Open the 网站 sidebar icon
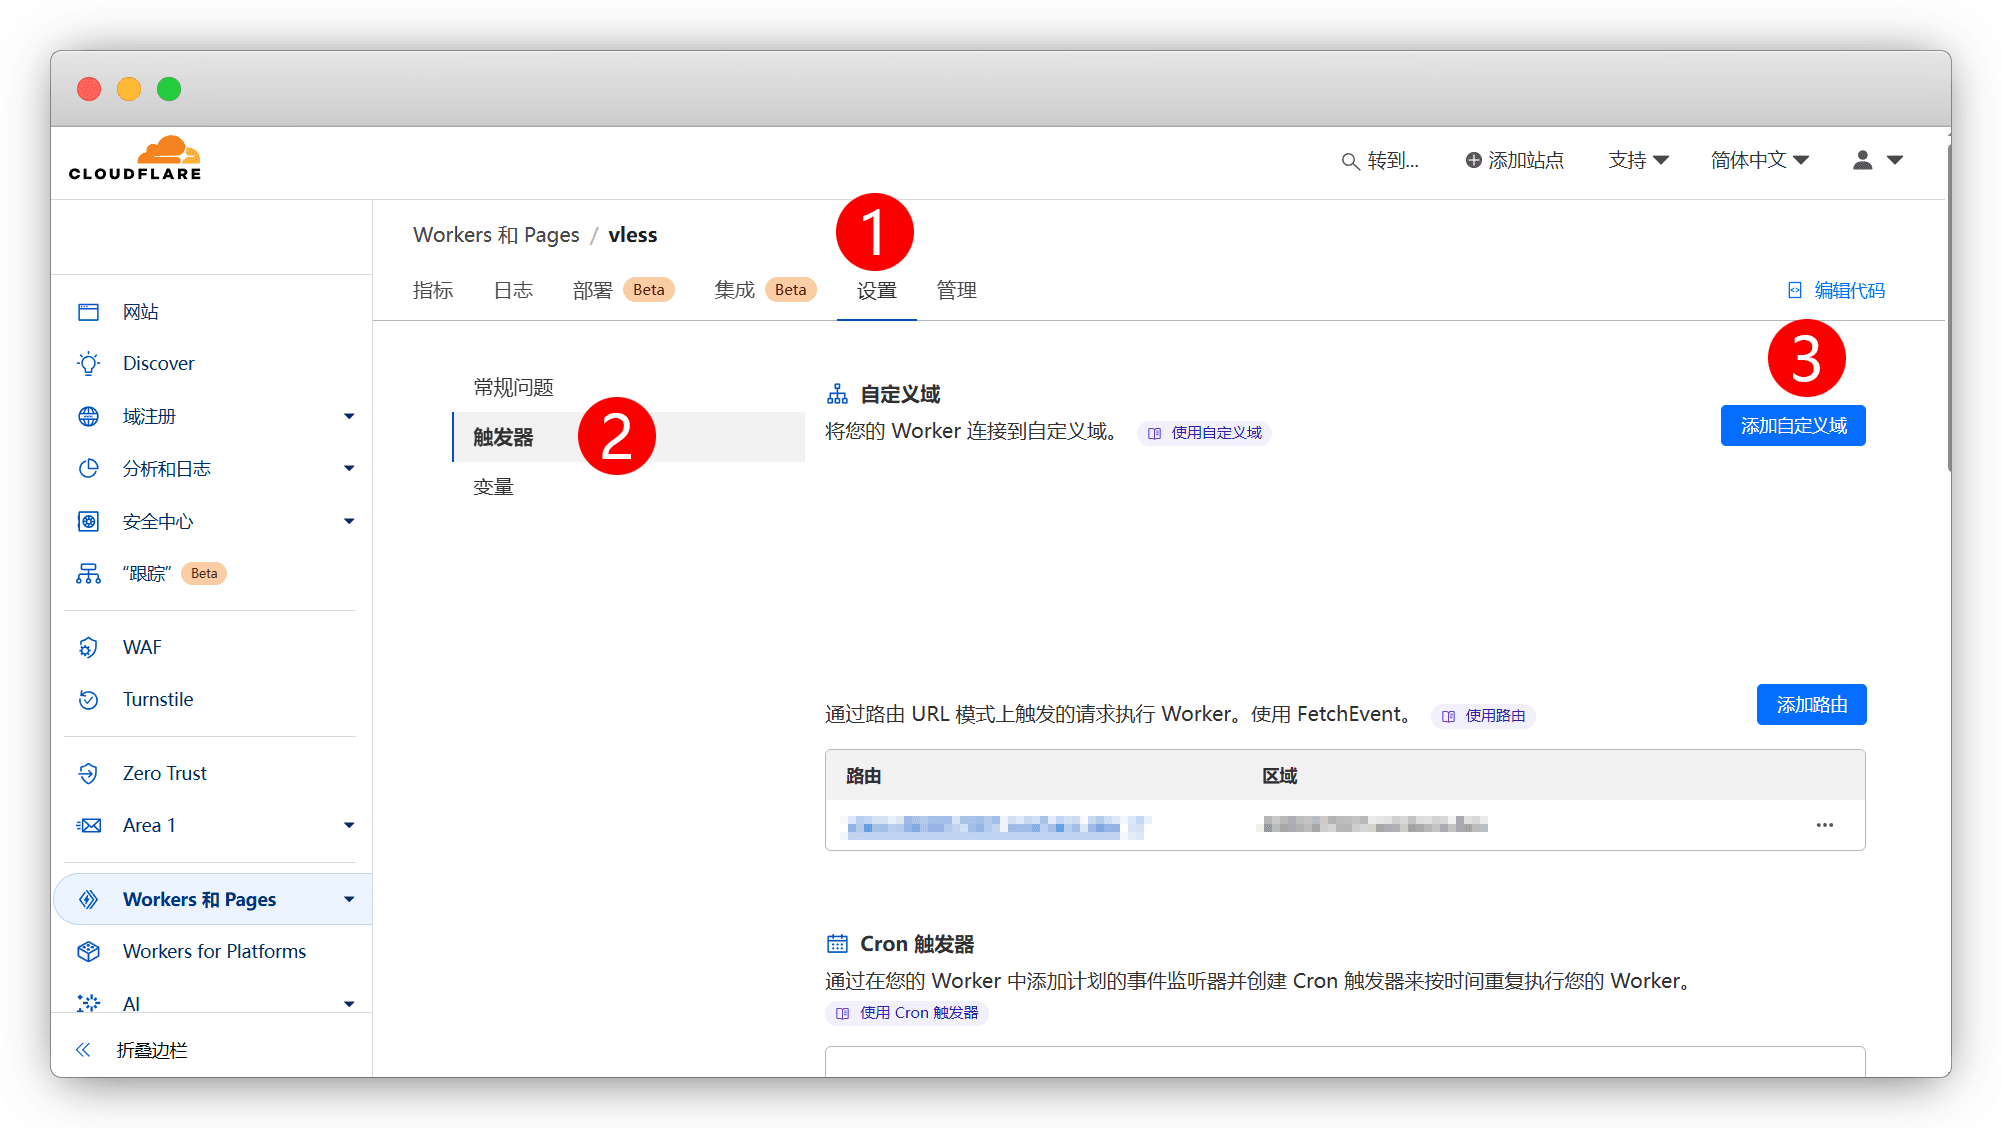 click(89, 312)
